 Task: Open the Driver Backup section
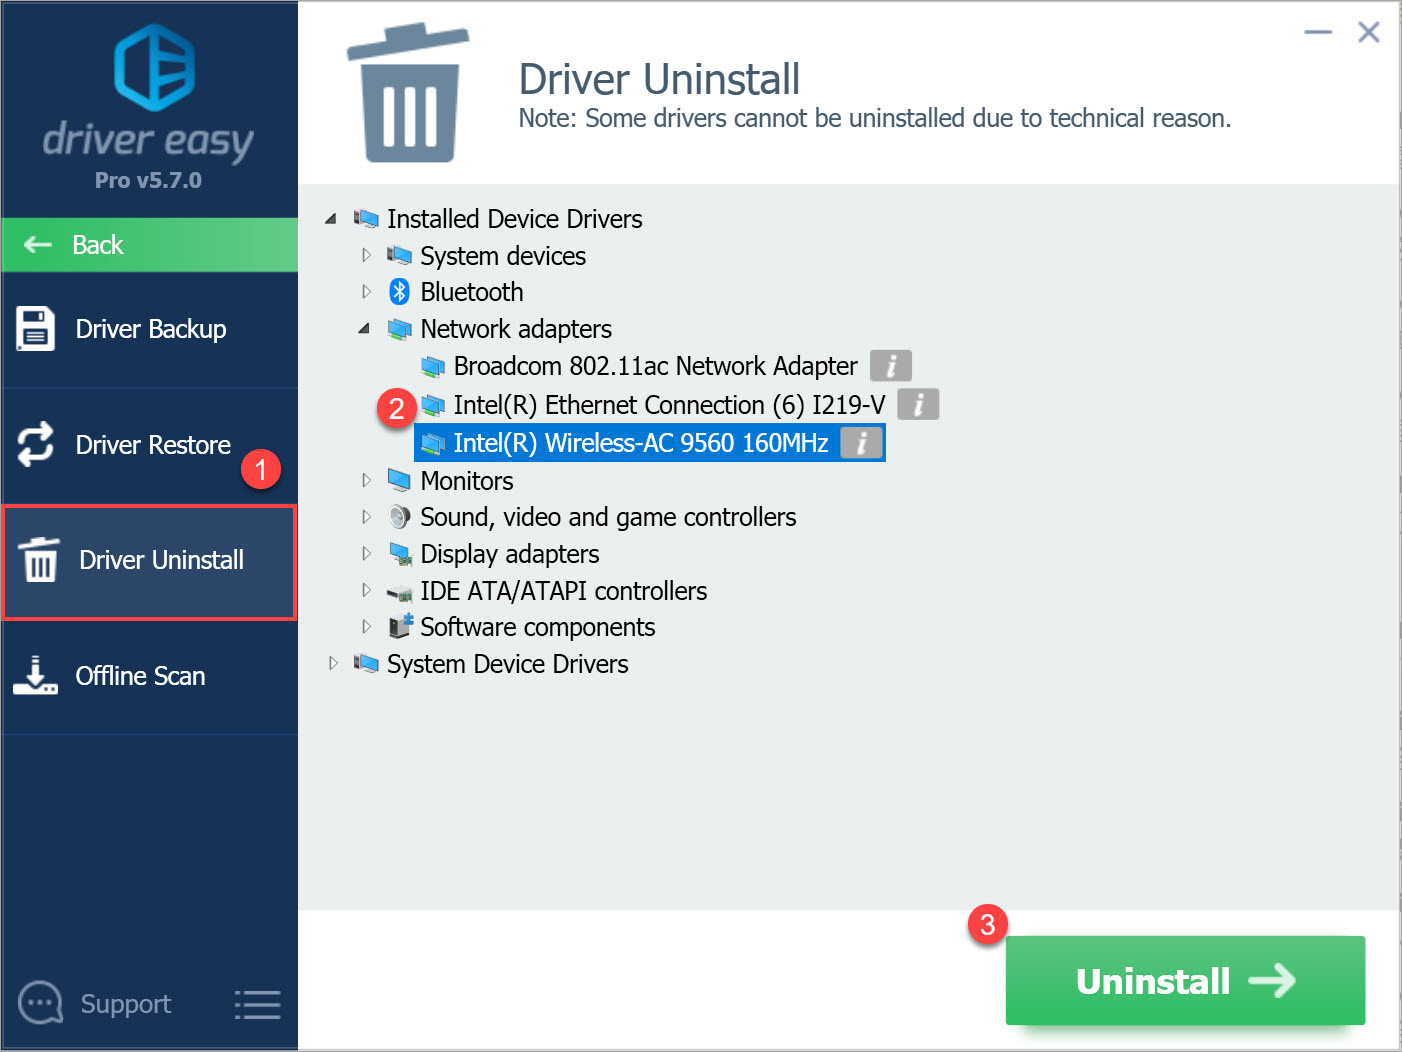150,330
